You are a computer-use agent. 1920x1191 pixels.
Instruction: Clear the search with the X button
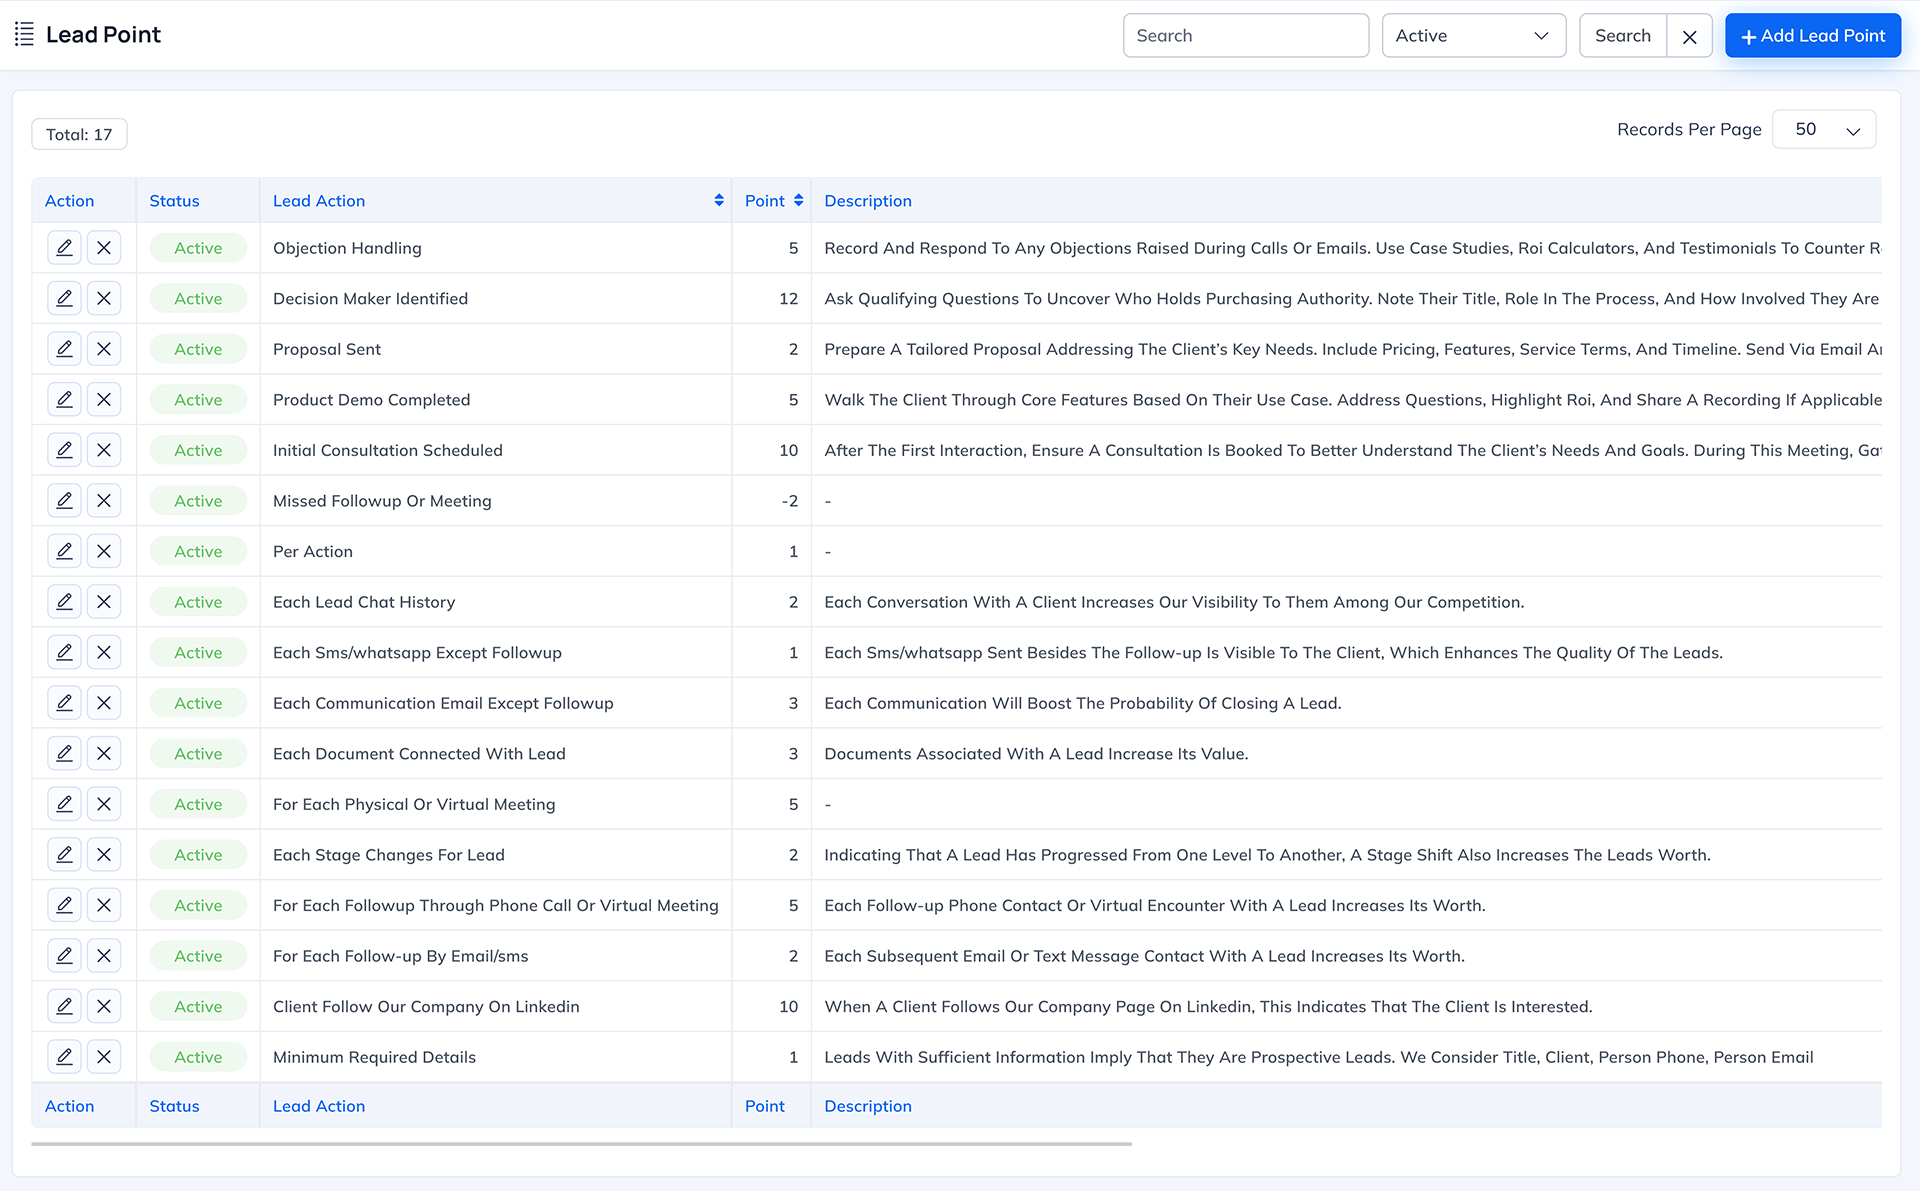pos(1689,36)
